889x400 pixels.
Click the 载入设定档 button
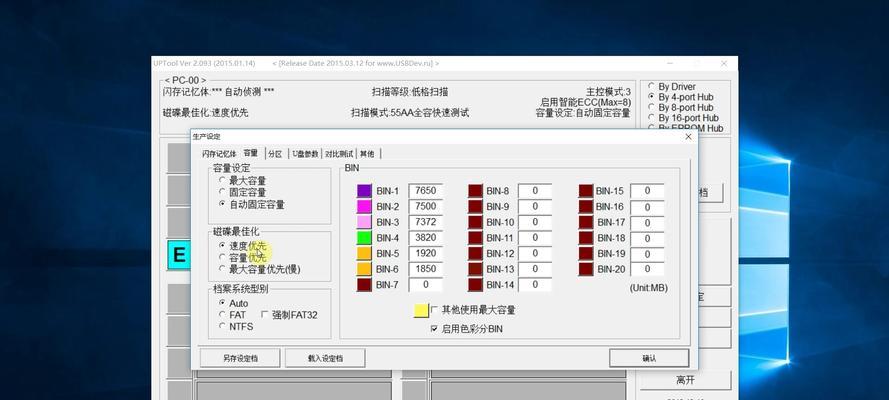325,358
